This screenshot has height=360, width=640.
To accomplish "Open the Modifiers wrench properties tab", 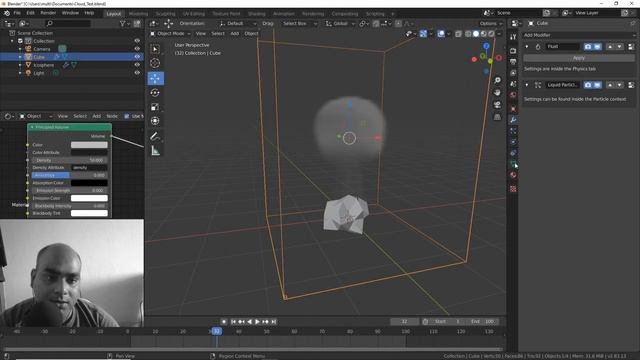I will click(x=513, y=120).
